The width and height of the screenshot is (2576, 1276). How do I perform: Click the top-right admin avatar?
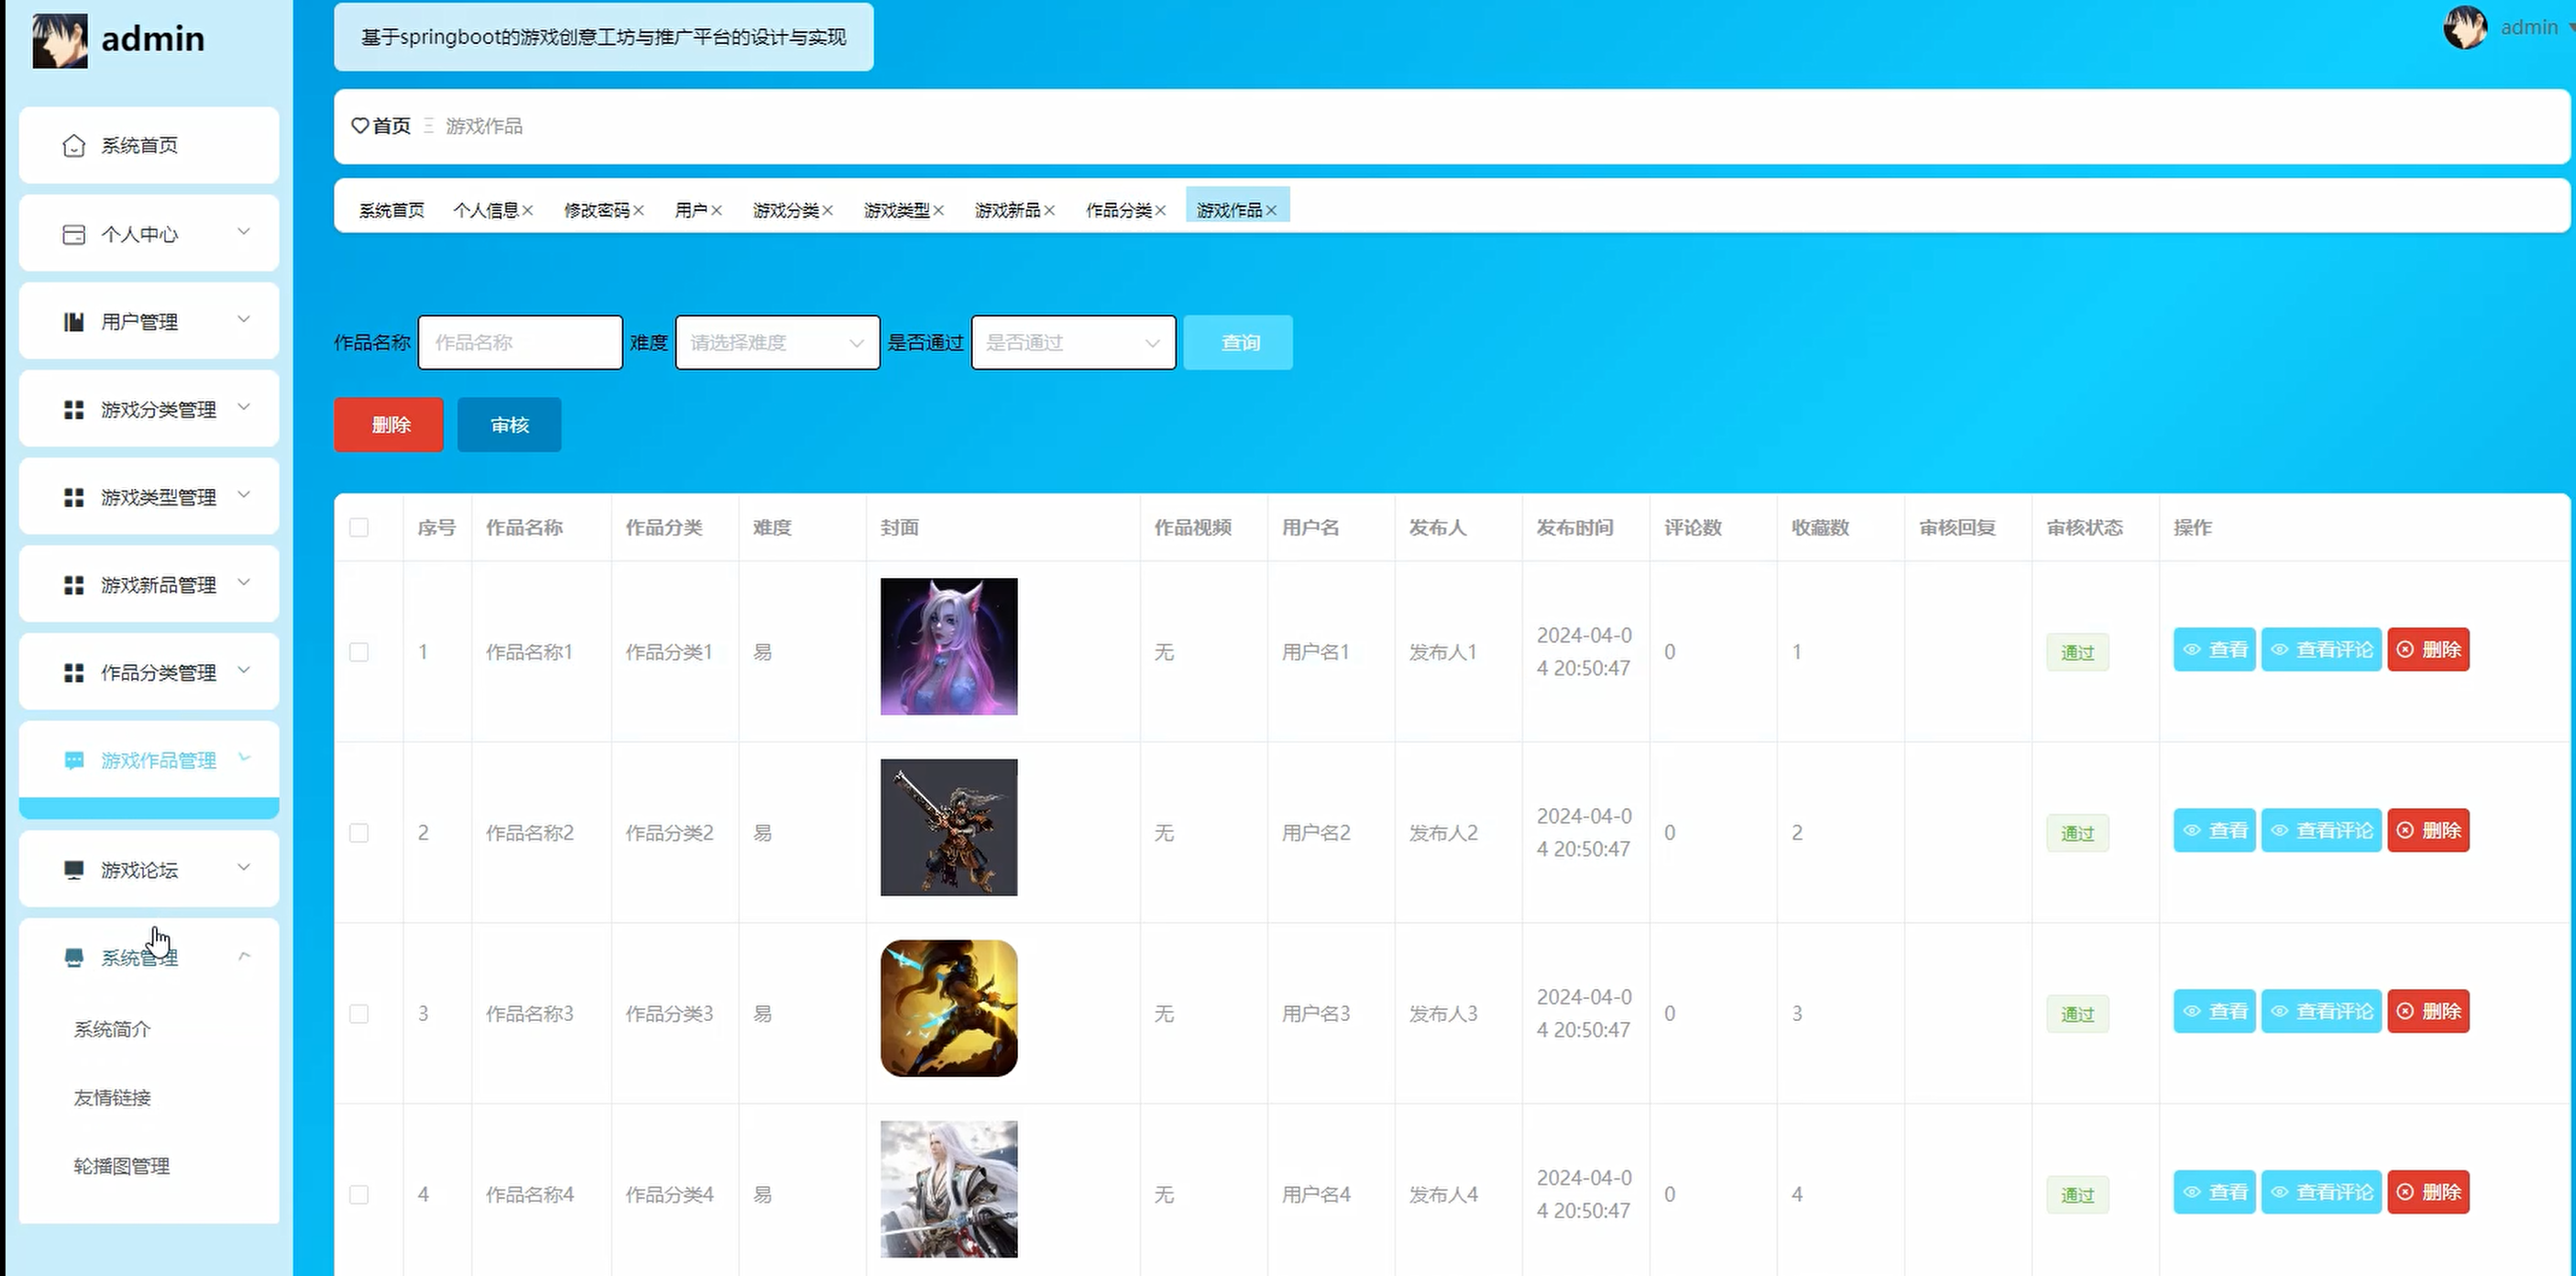click(2465, 27)
